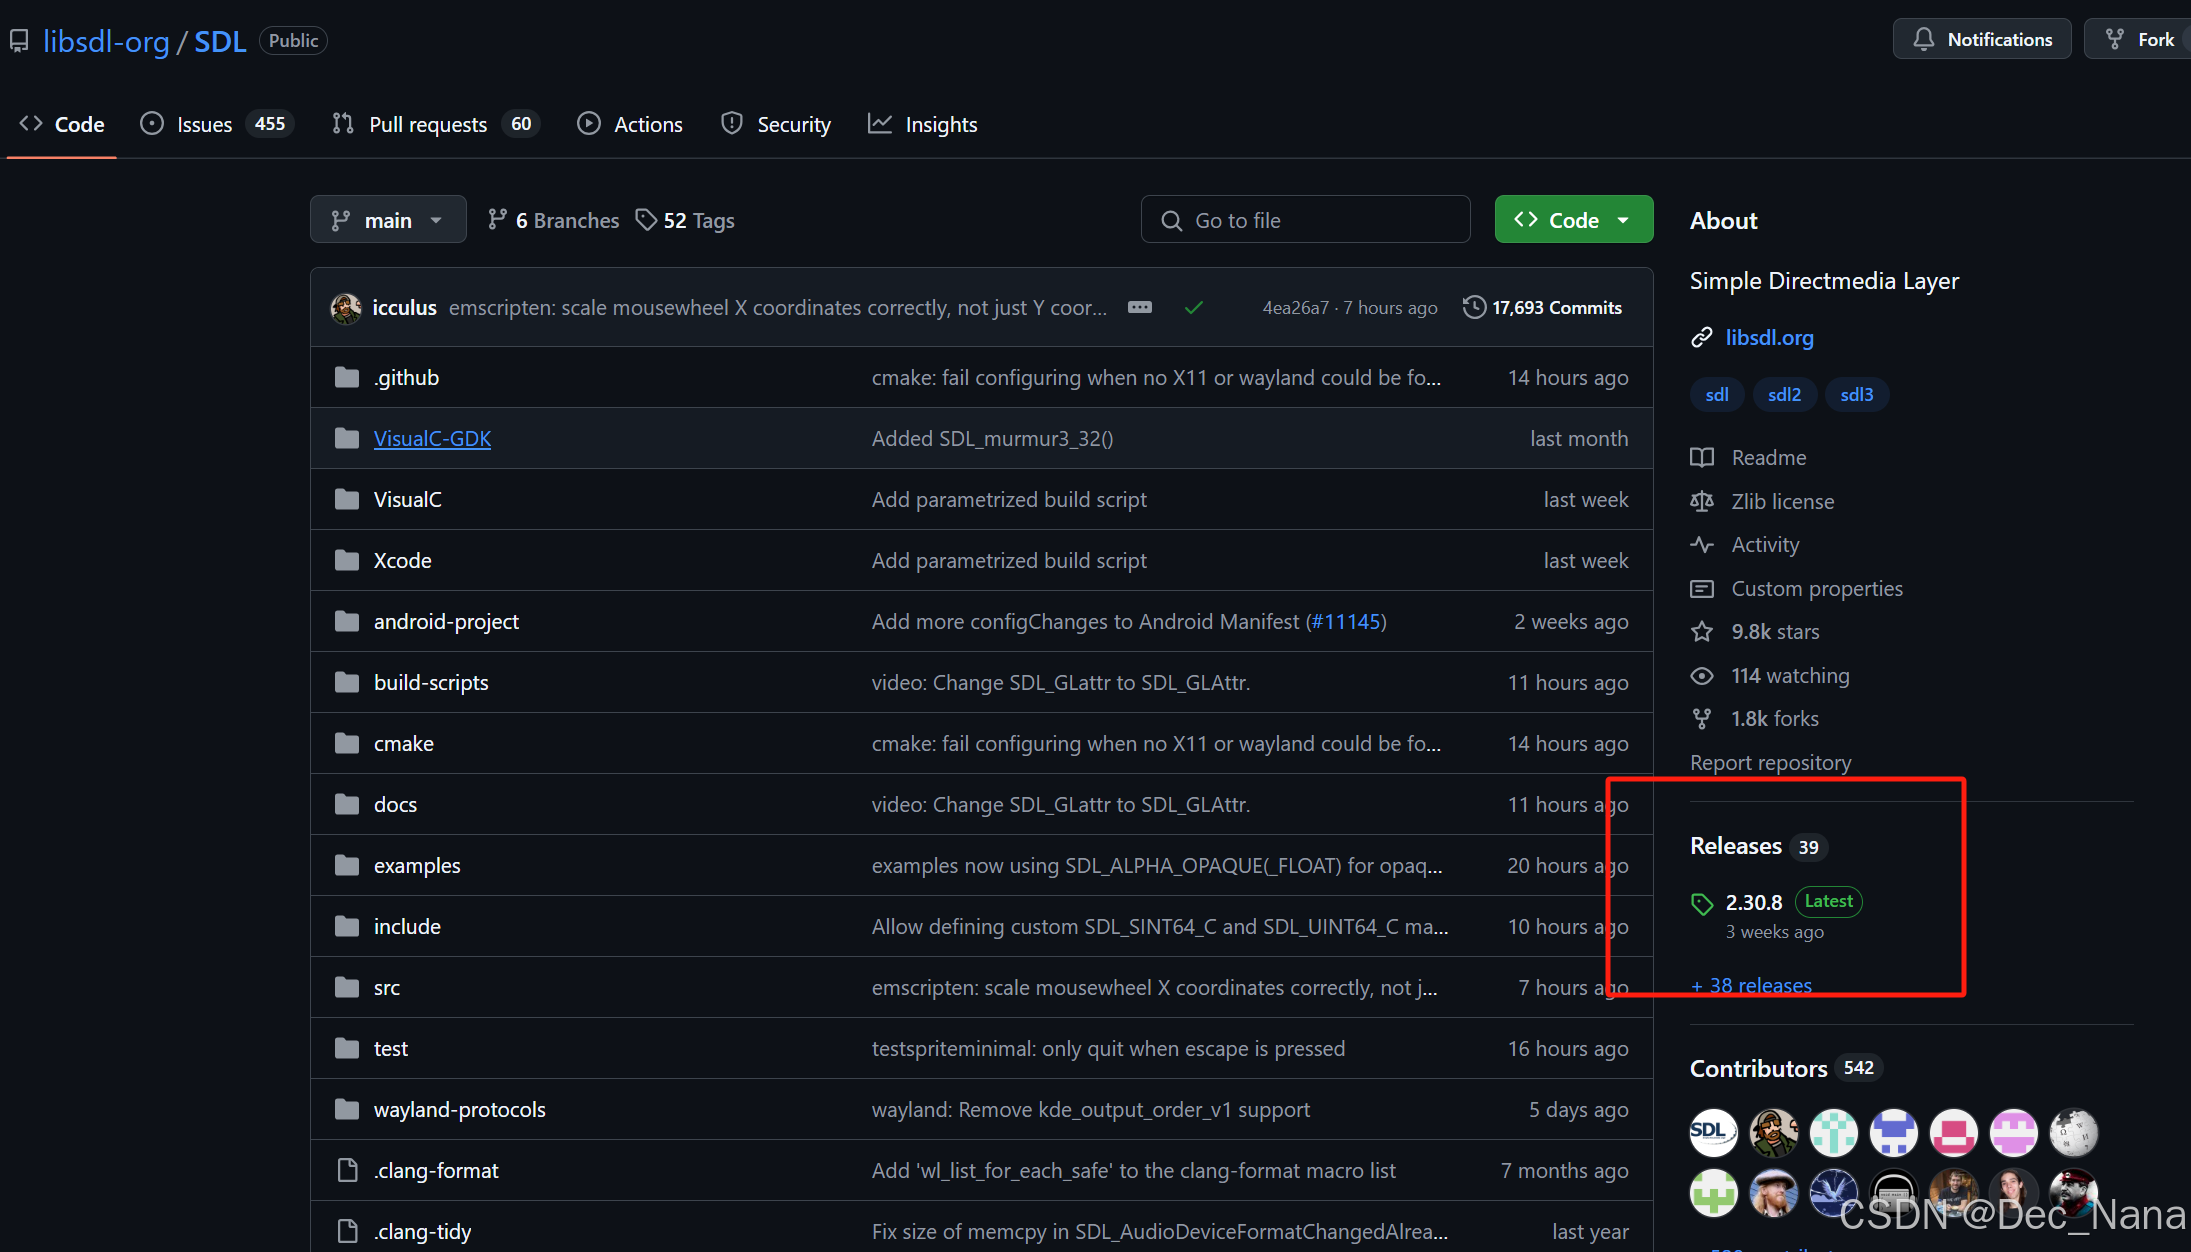Viewport: 2191px width, 1252px height.
Task: Click the 9.8k stars link
Action: 1774,632
